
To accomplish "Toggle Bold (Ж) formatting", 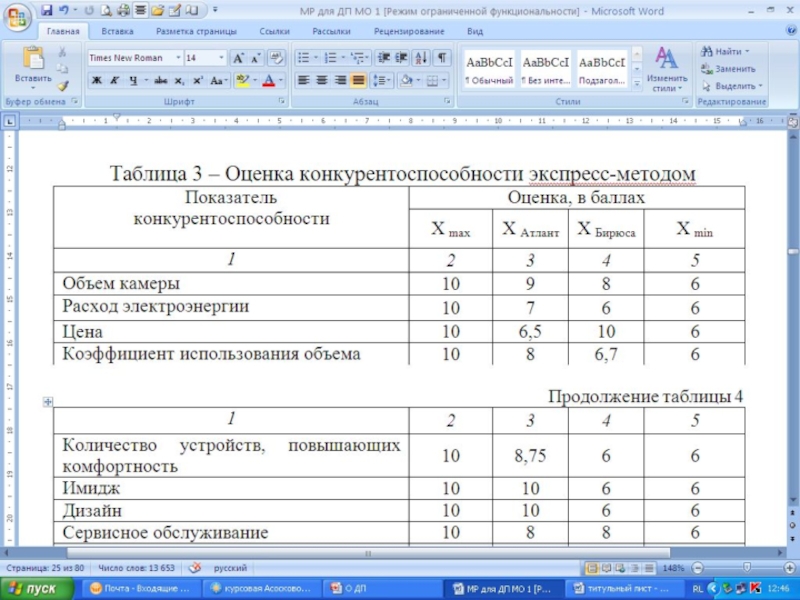I will tap(97, 81).
